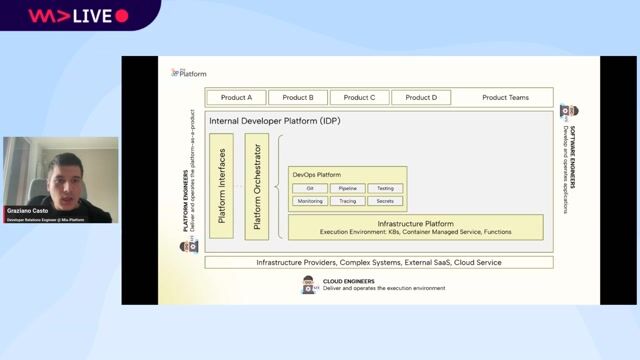Select the speaker webcam thumbnail
This screenshot has width=640, height=360.
tap(61, 180)
